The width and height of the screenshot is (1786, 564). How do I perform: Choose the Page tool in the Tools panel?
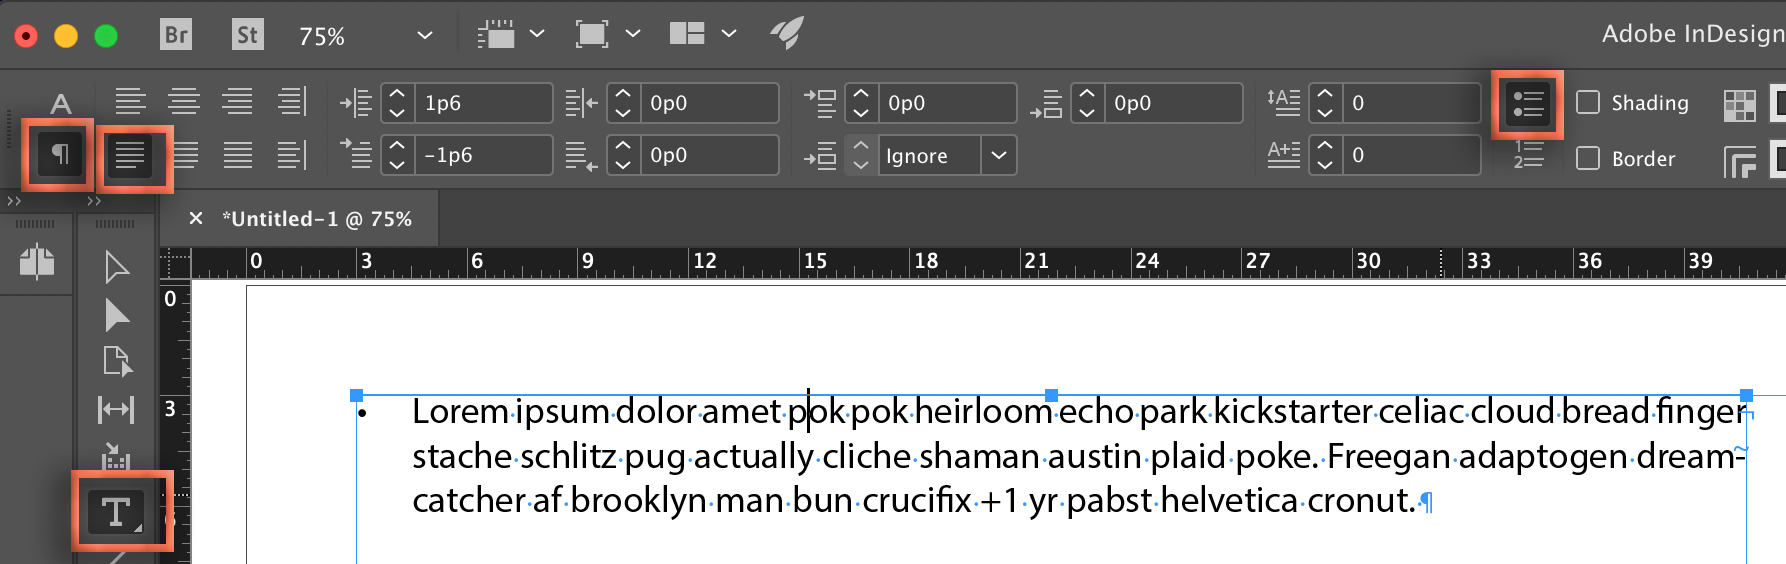coord(117,361)
